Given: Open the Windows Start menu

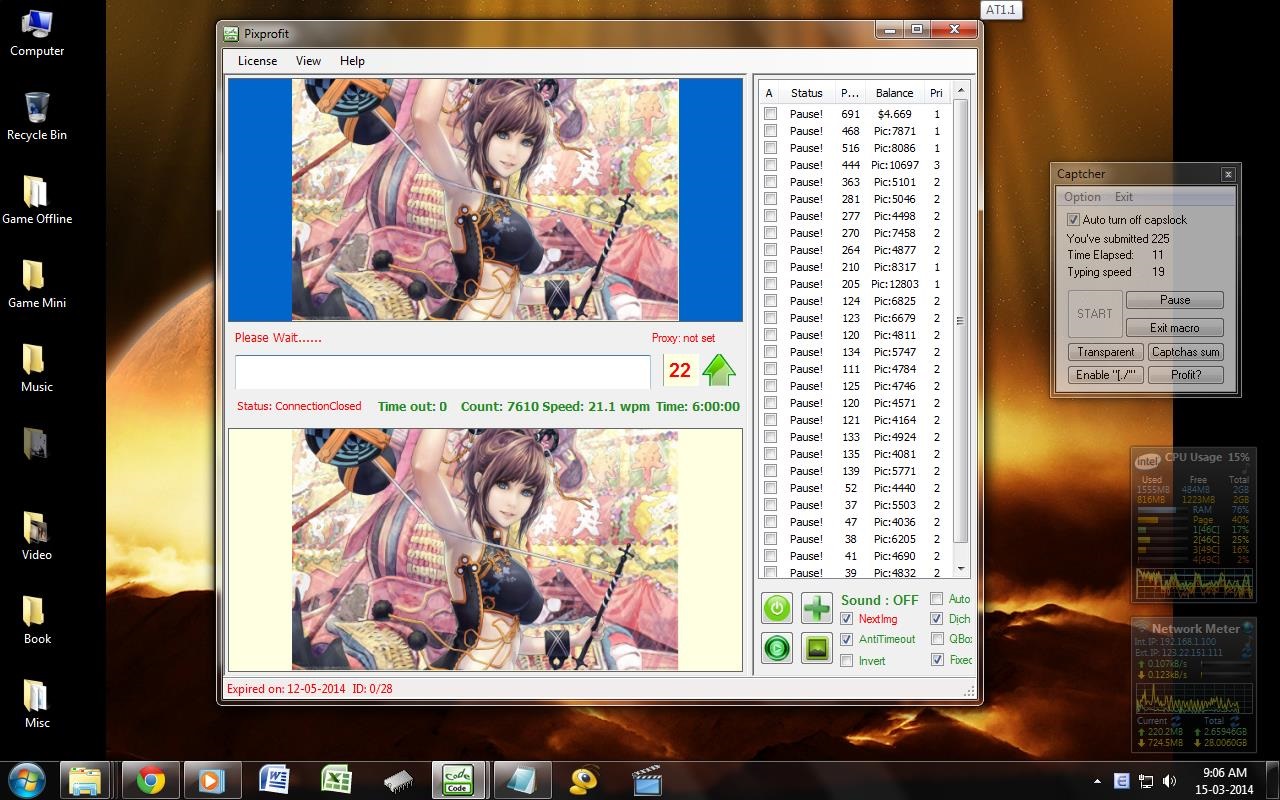Looking at the screenshot, I should pyautogui.click(x=25, y=780).
